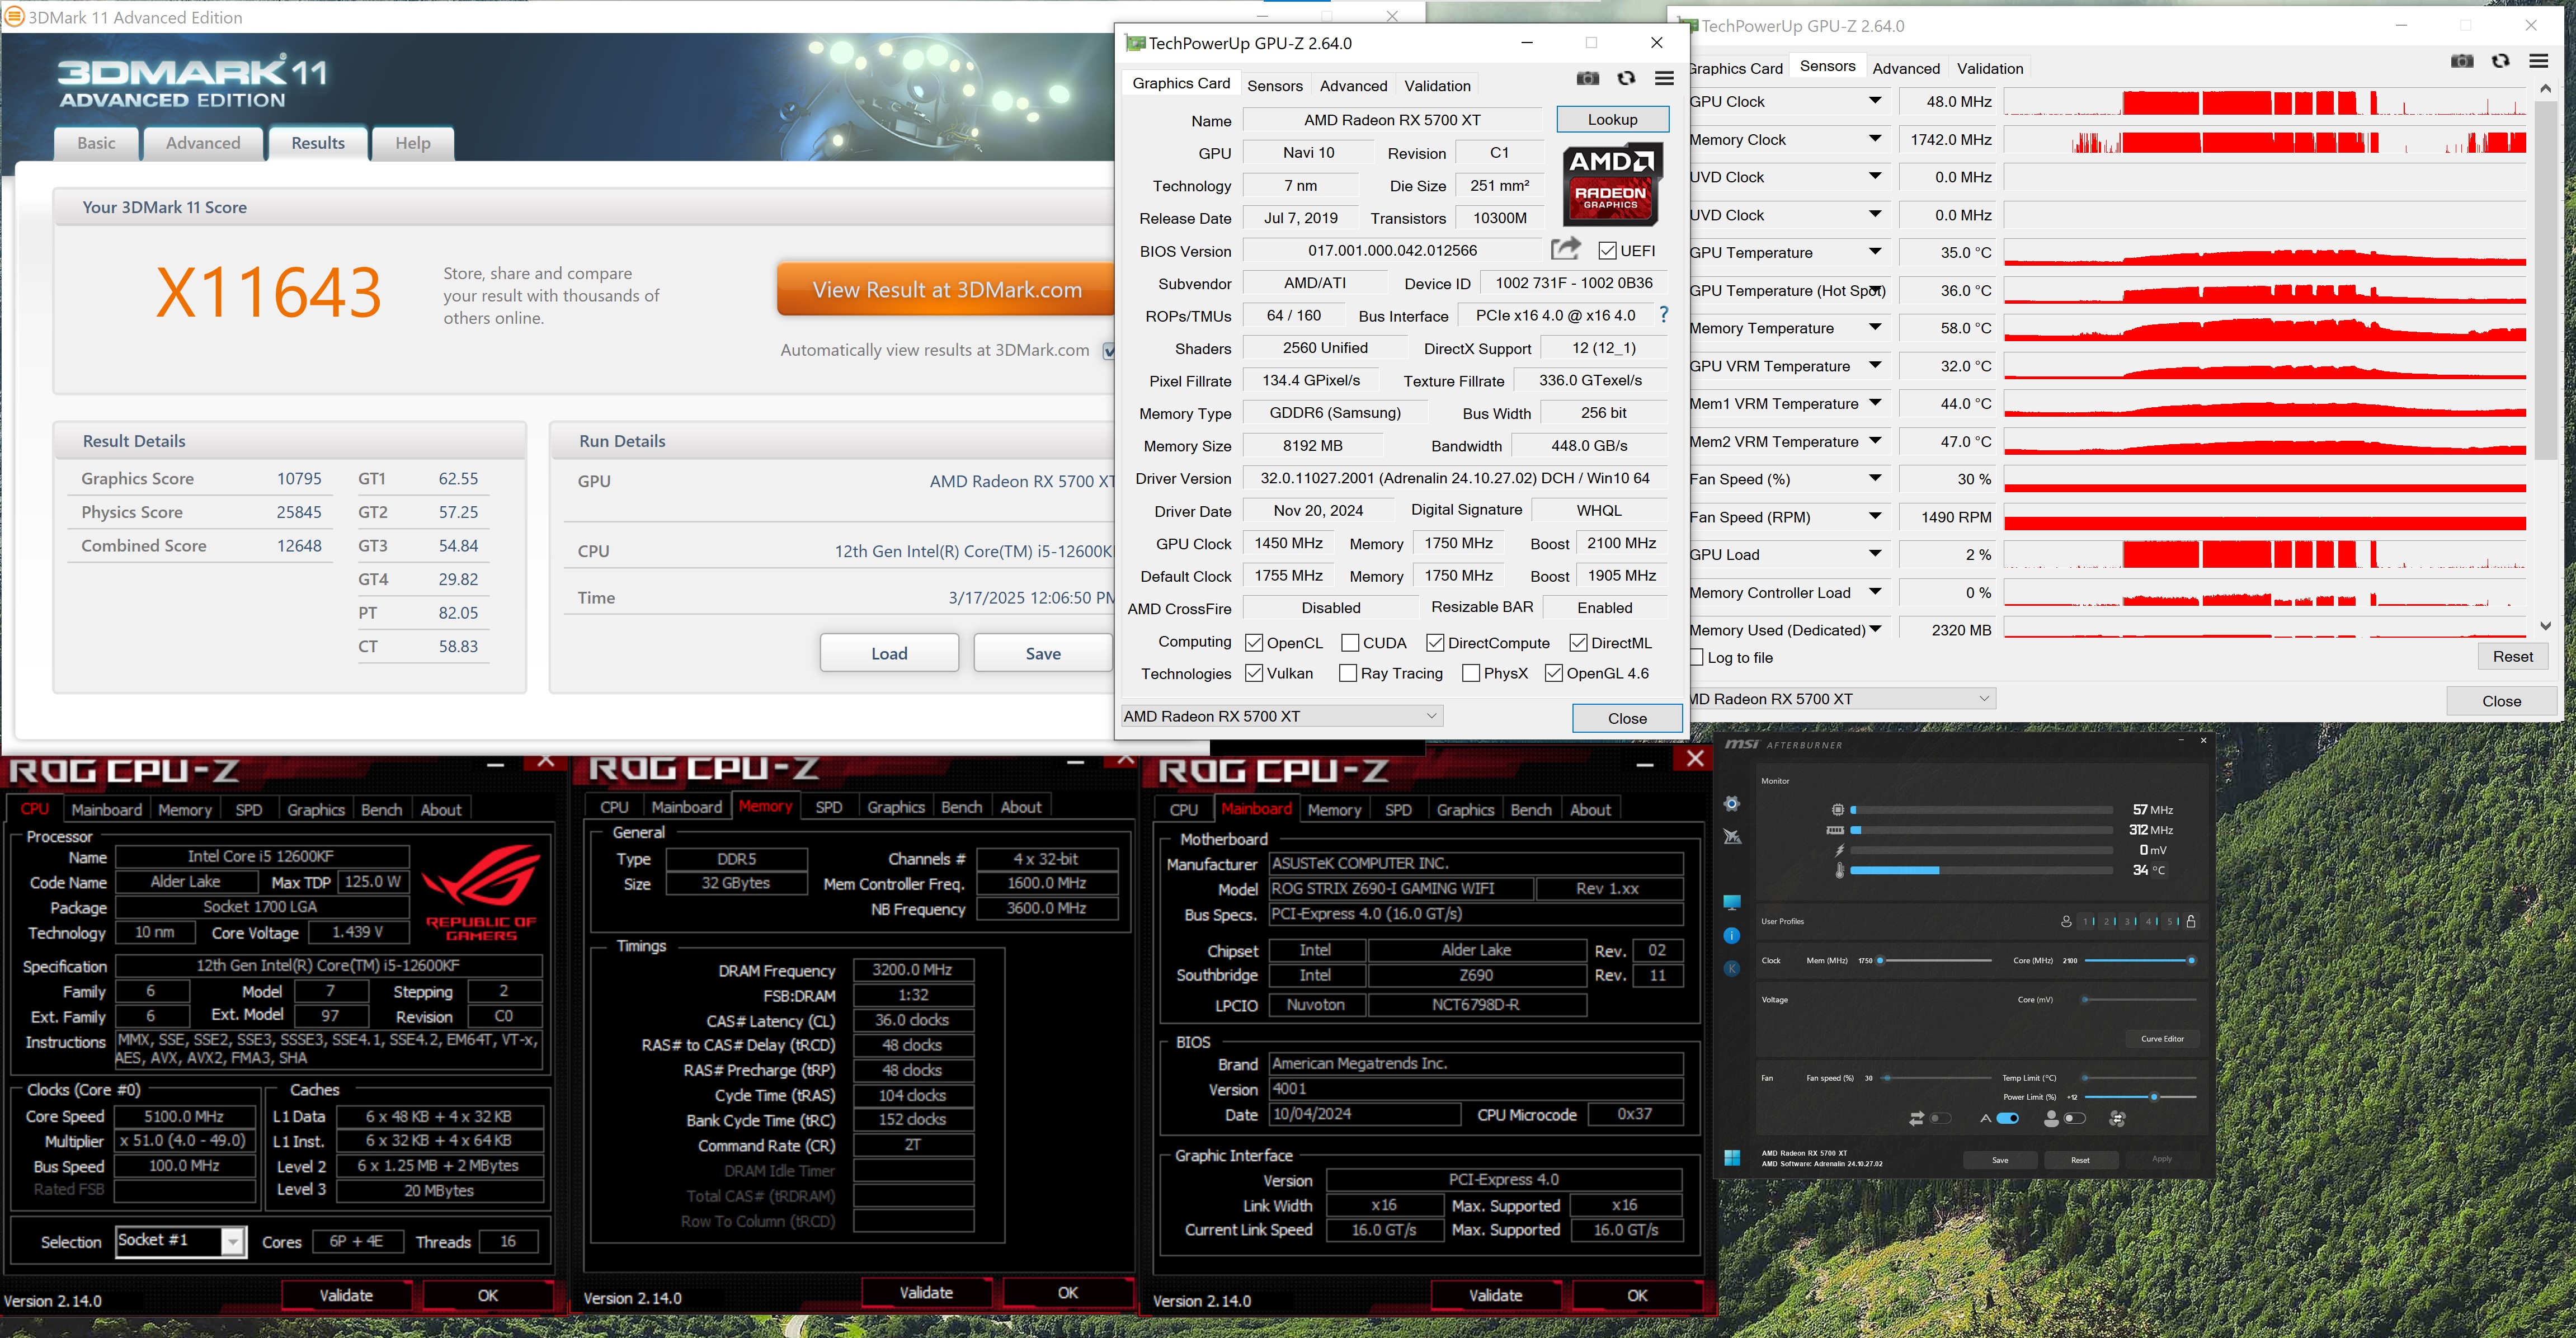Click the Driver Version field in GPU-Z

1454,478
